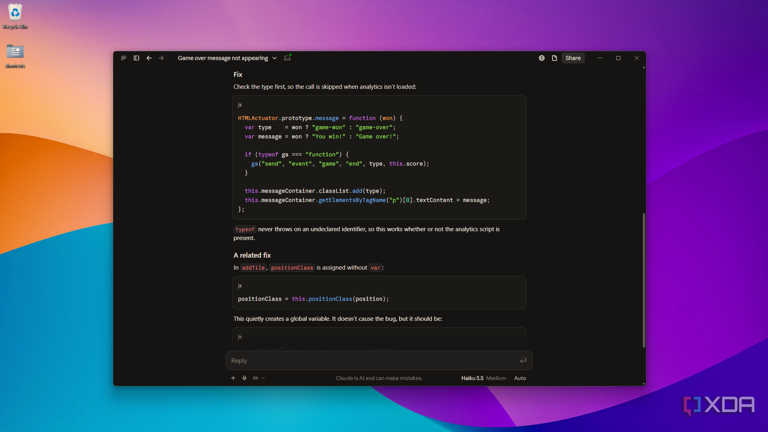Toggle the sidebar panel icon

136,58
